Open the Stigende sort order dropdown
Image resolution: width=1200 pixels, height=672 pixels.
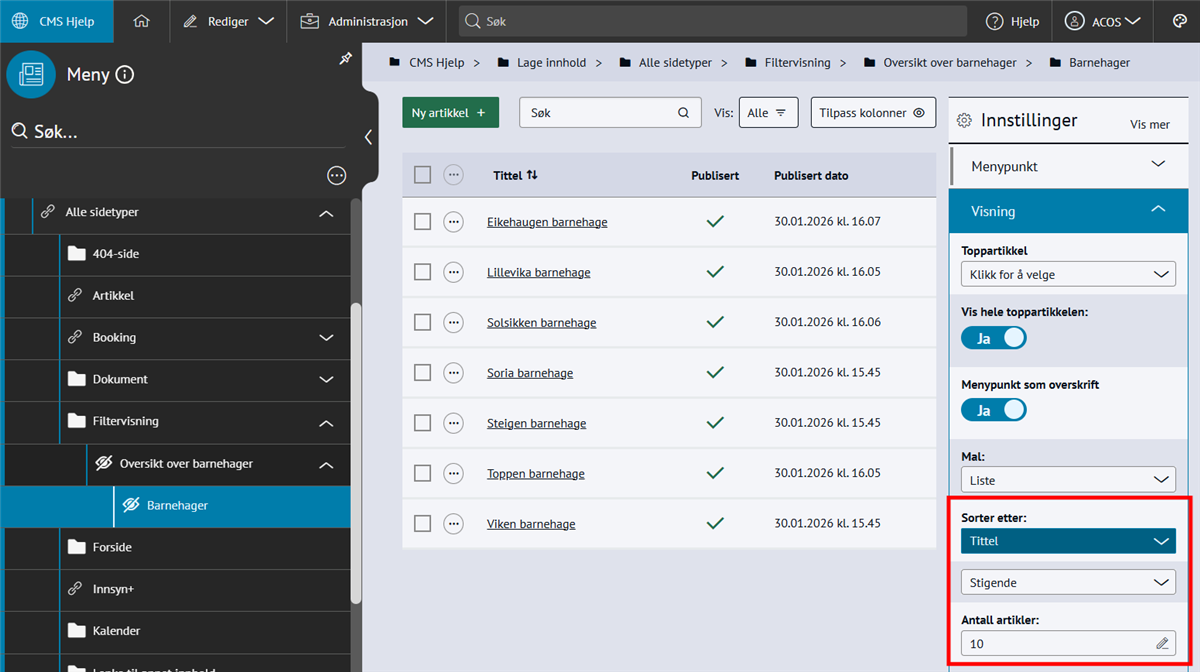pyautogui.click(x=1067, y=582)
